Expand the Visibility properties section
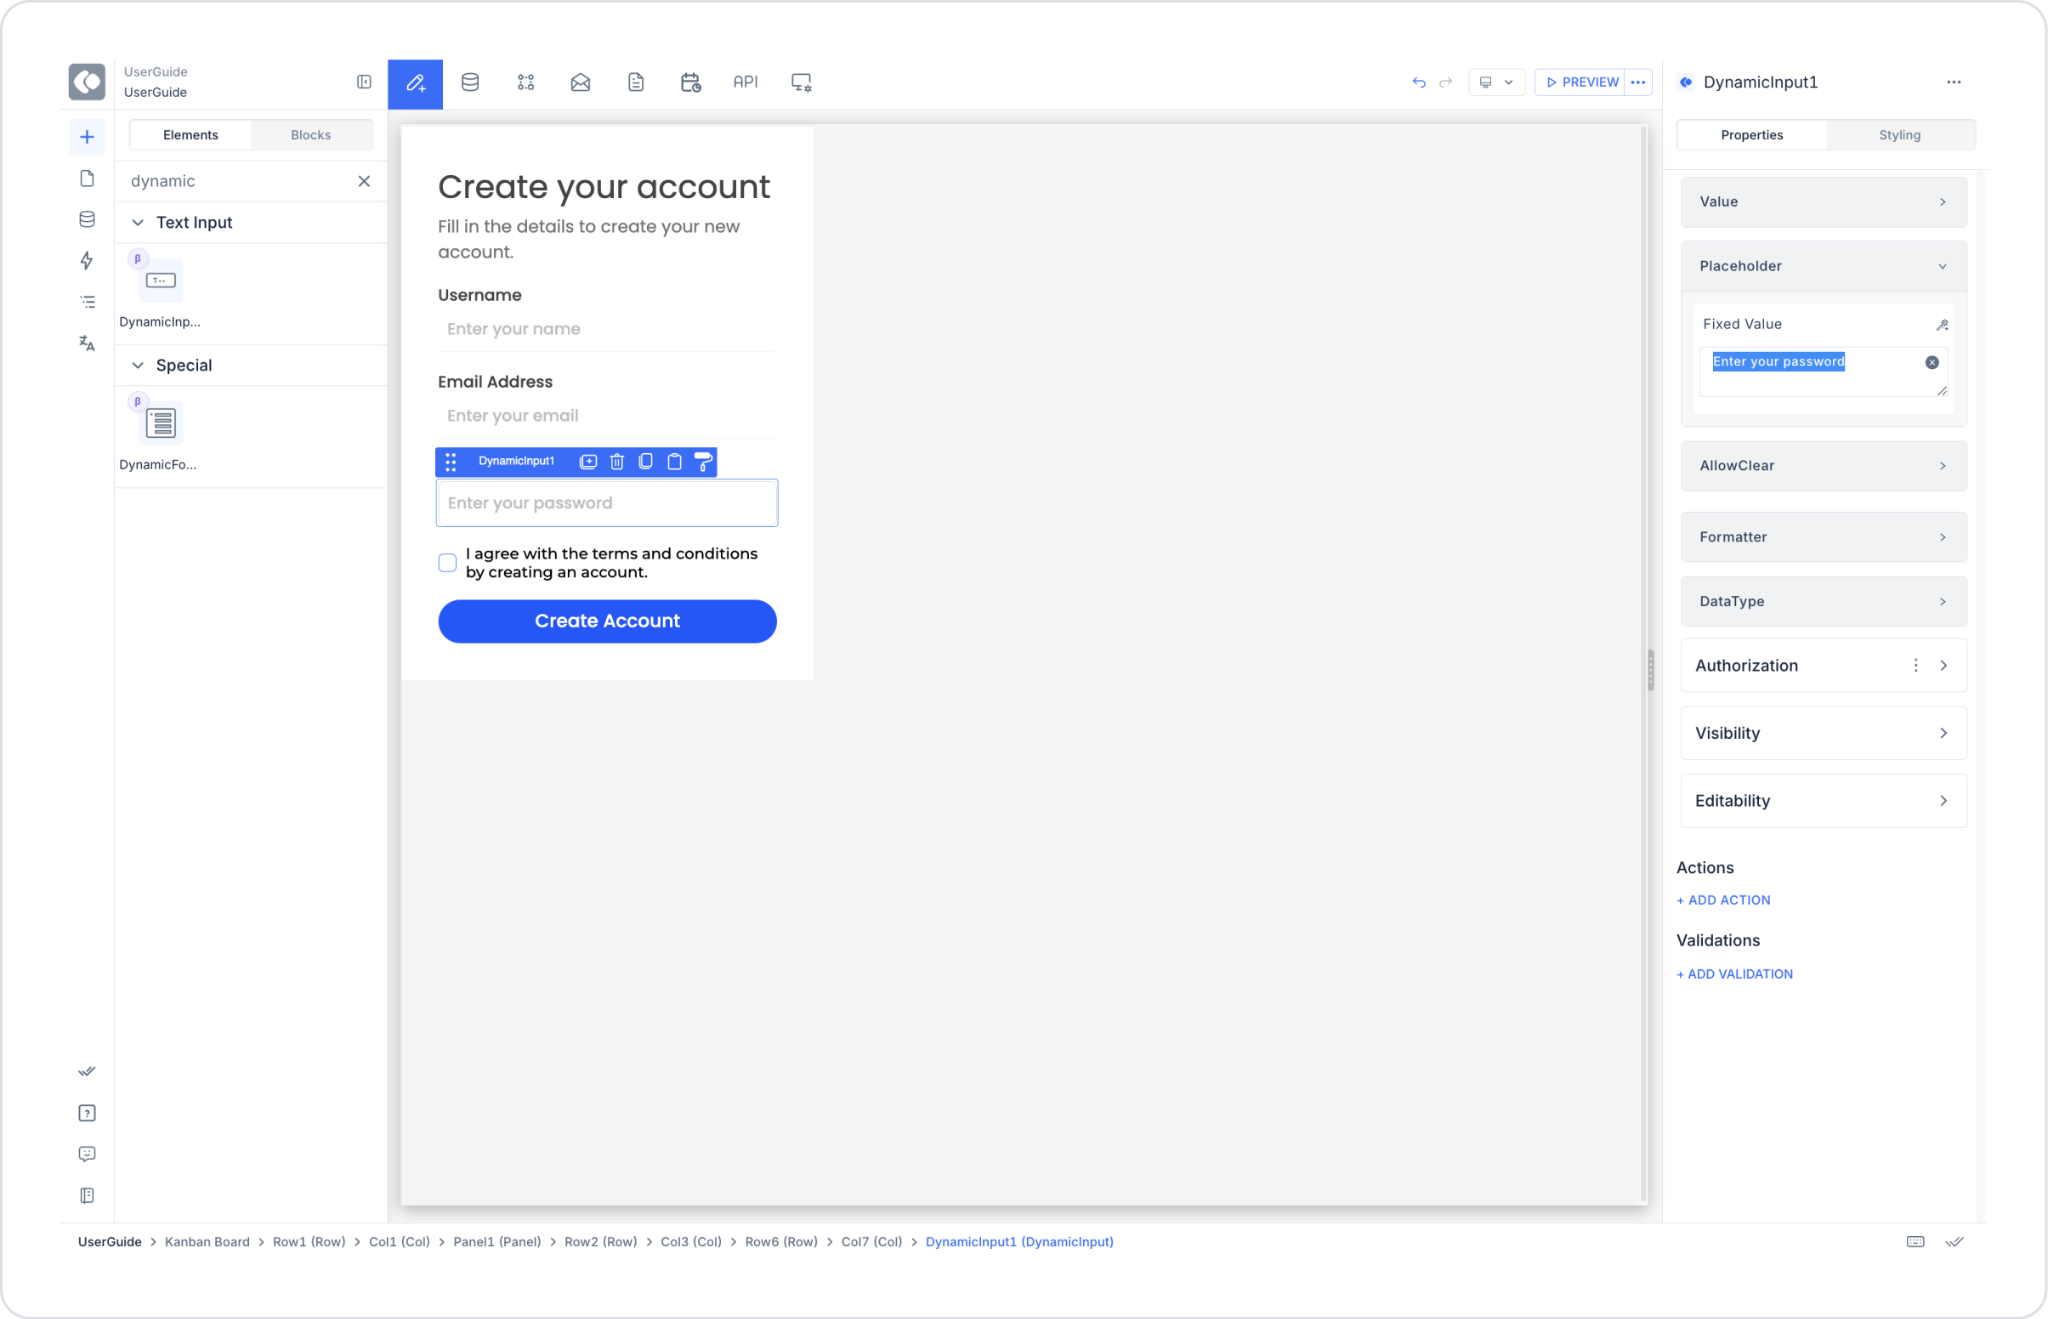 (x=1822, y=733)
